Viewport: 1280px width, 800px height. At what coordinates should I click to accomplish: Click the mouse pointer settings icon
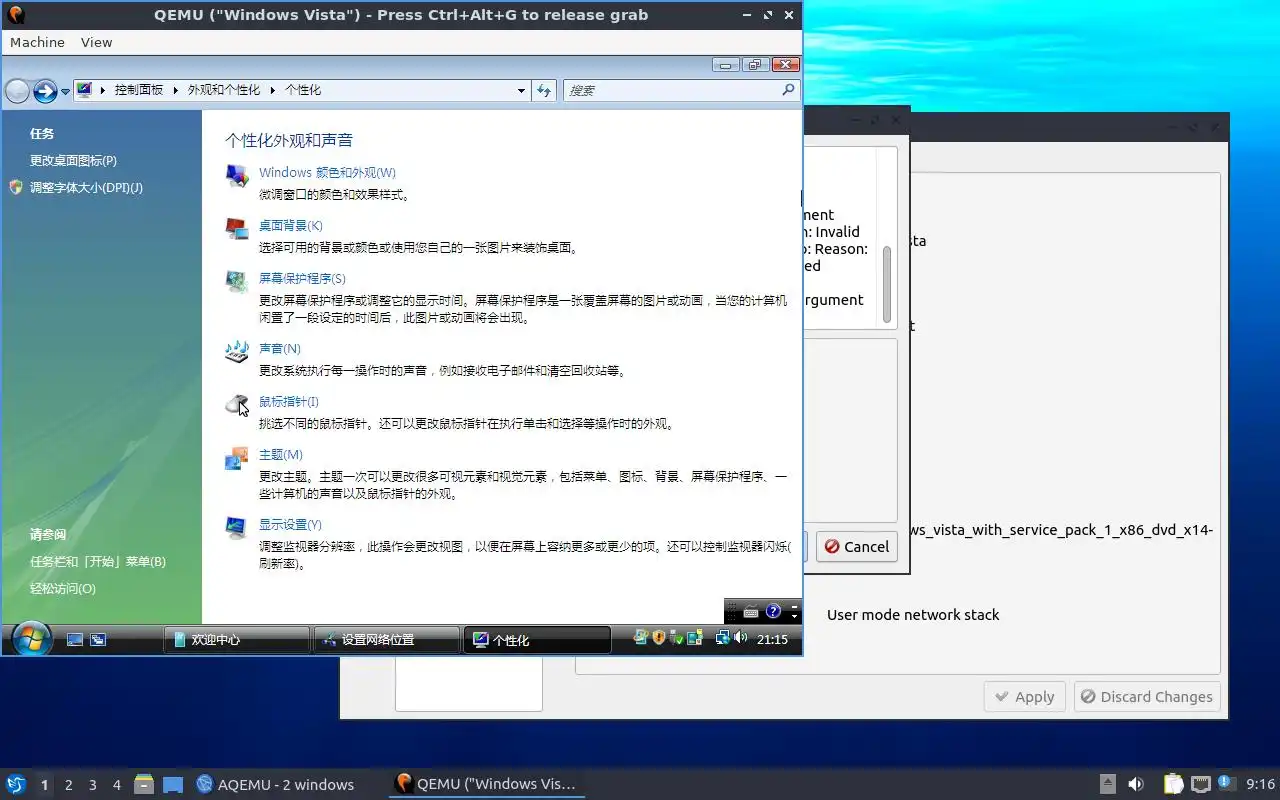tap(237, 404)
